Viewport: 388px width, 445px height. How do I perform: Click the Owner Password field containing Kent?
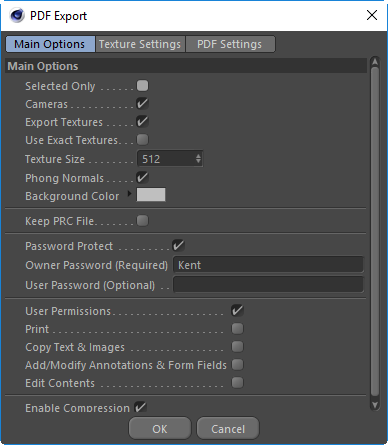pyautogui.click(x=268, y=265)
